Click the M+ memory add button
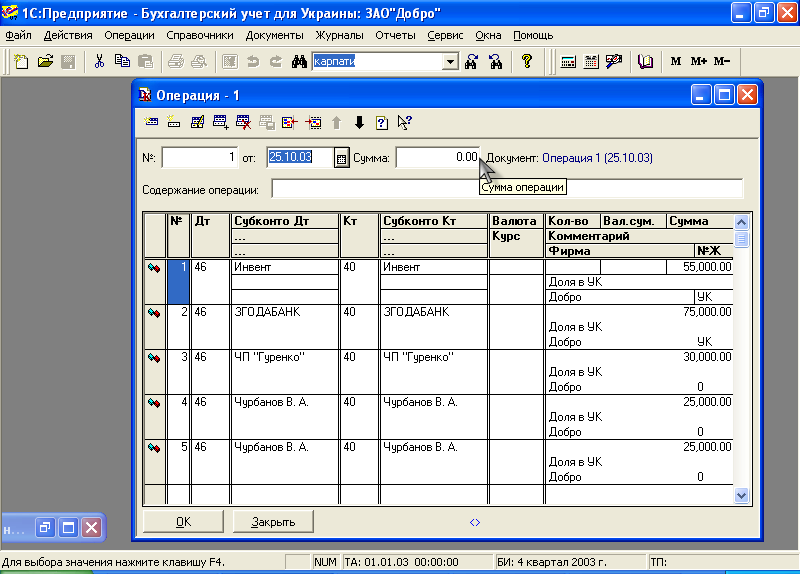Viewport: 800px width, 574px height. coord(699,62)
